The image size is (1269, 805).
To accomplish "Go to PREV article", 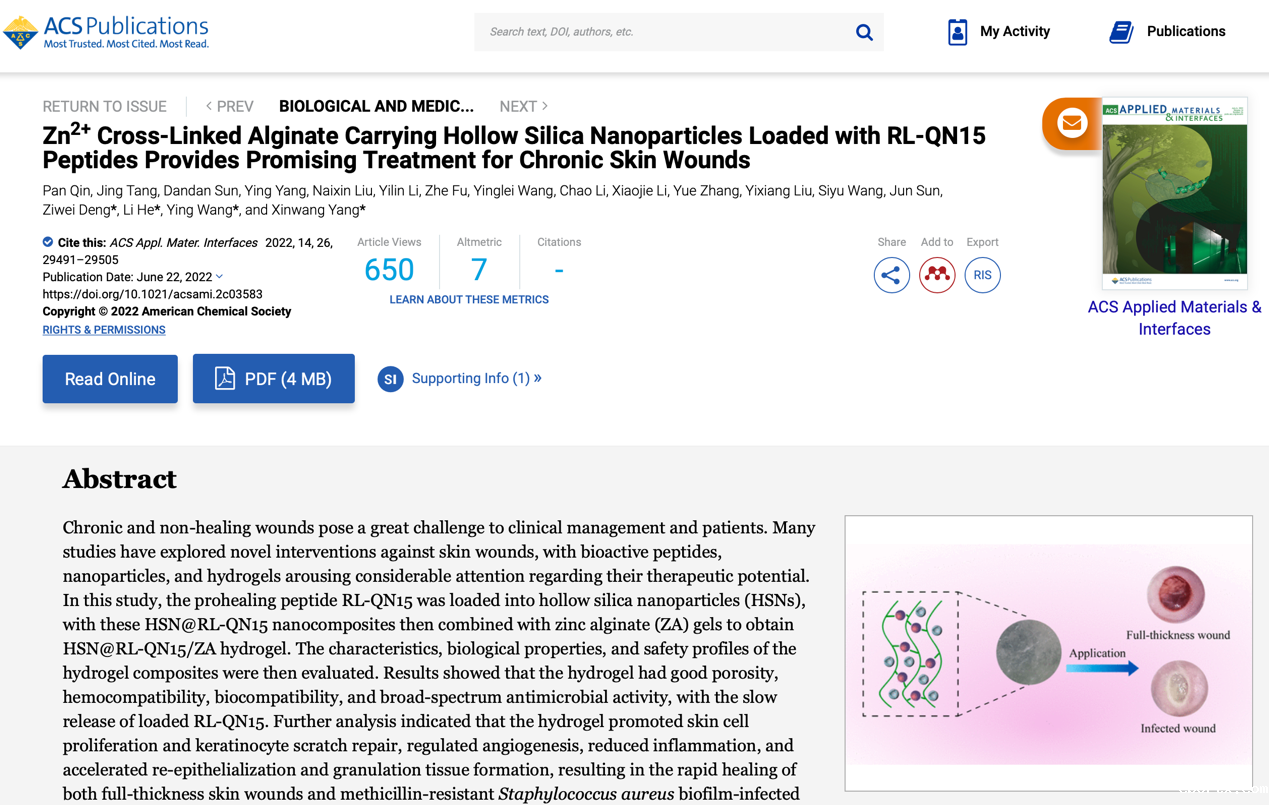I will click(229, 106).
